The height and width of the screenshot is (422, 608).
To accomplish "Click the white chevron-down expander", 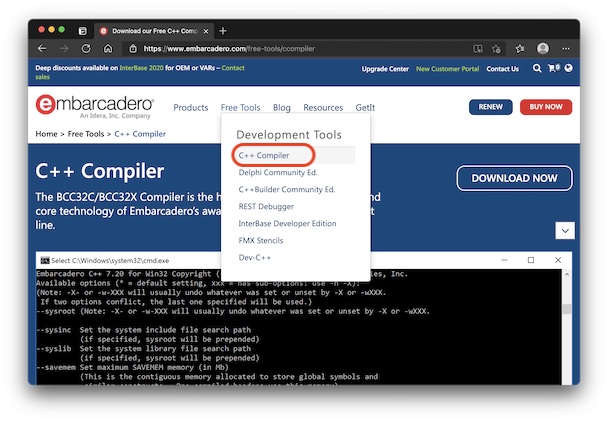I will point(565,230).
